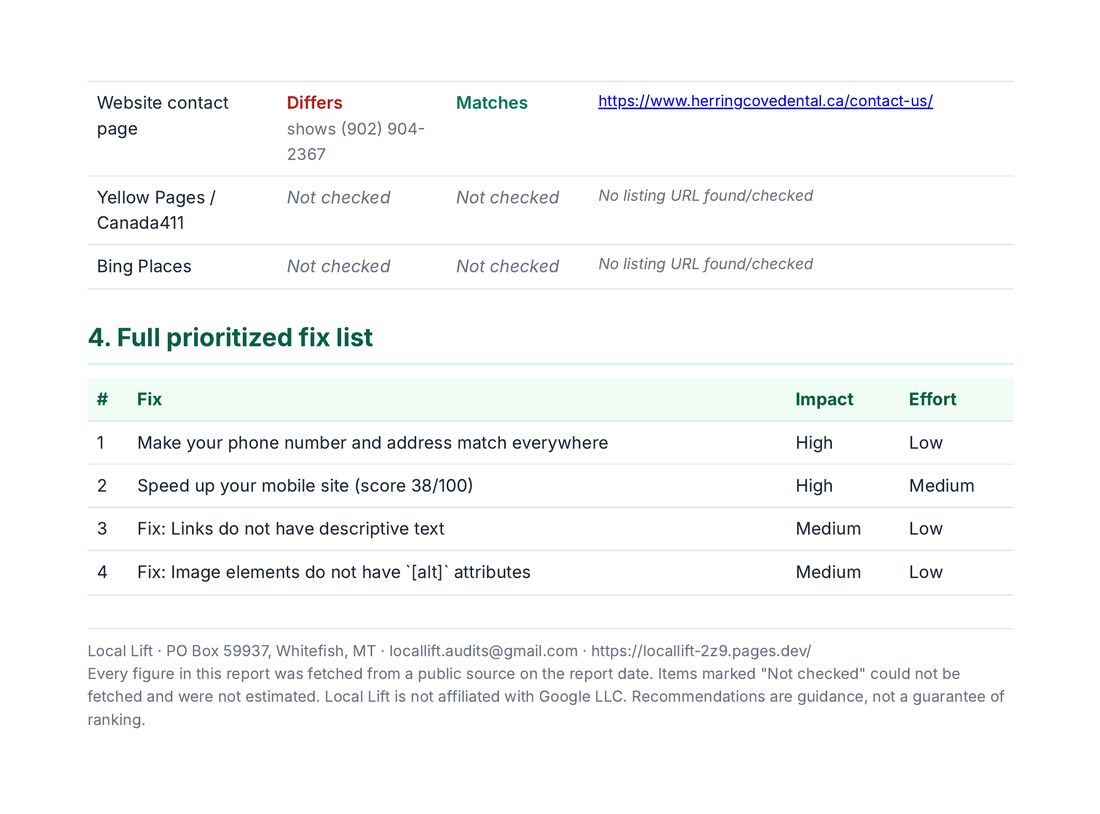Click the first 'Not checked' in the Yellow Pages row
Viewport: 1100px width, 814px height.
click(x=339, y=197)
